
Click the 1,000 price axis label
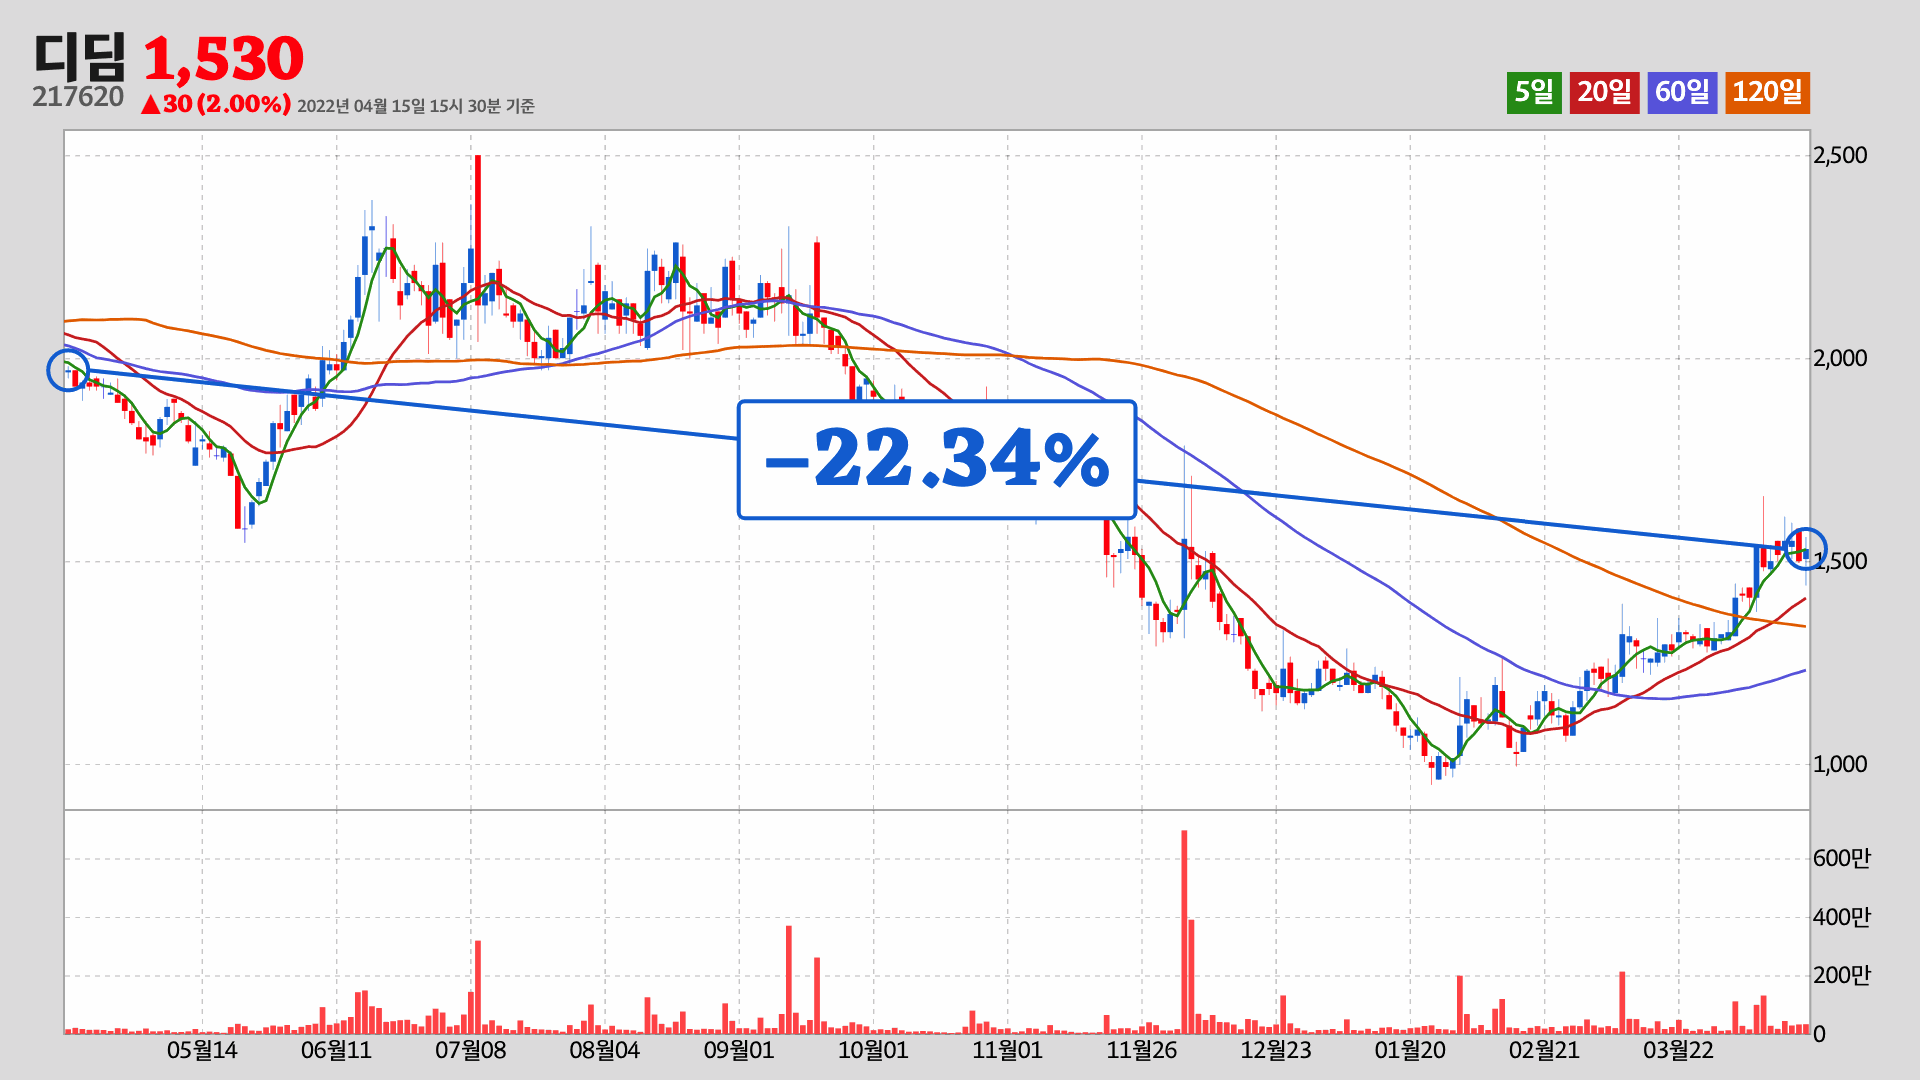tap(1840, 764)
